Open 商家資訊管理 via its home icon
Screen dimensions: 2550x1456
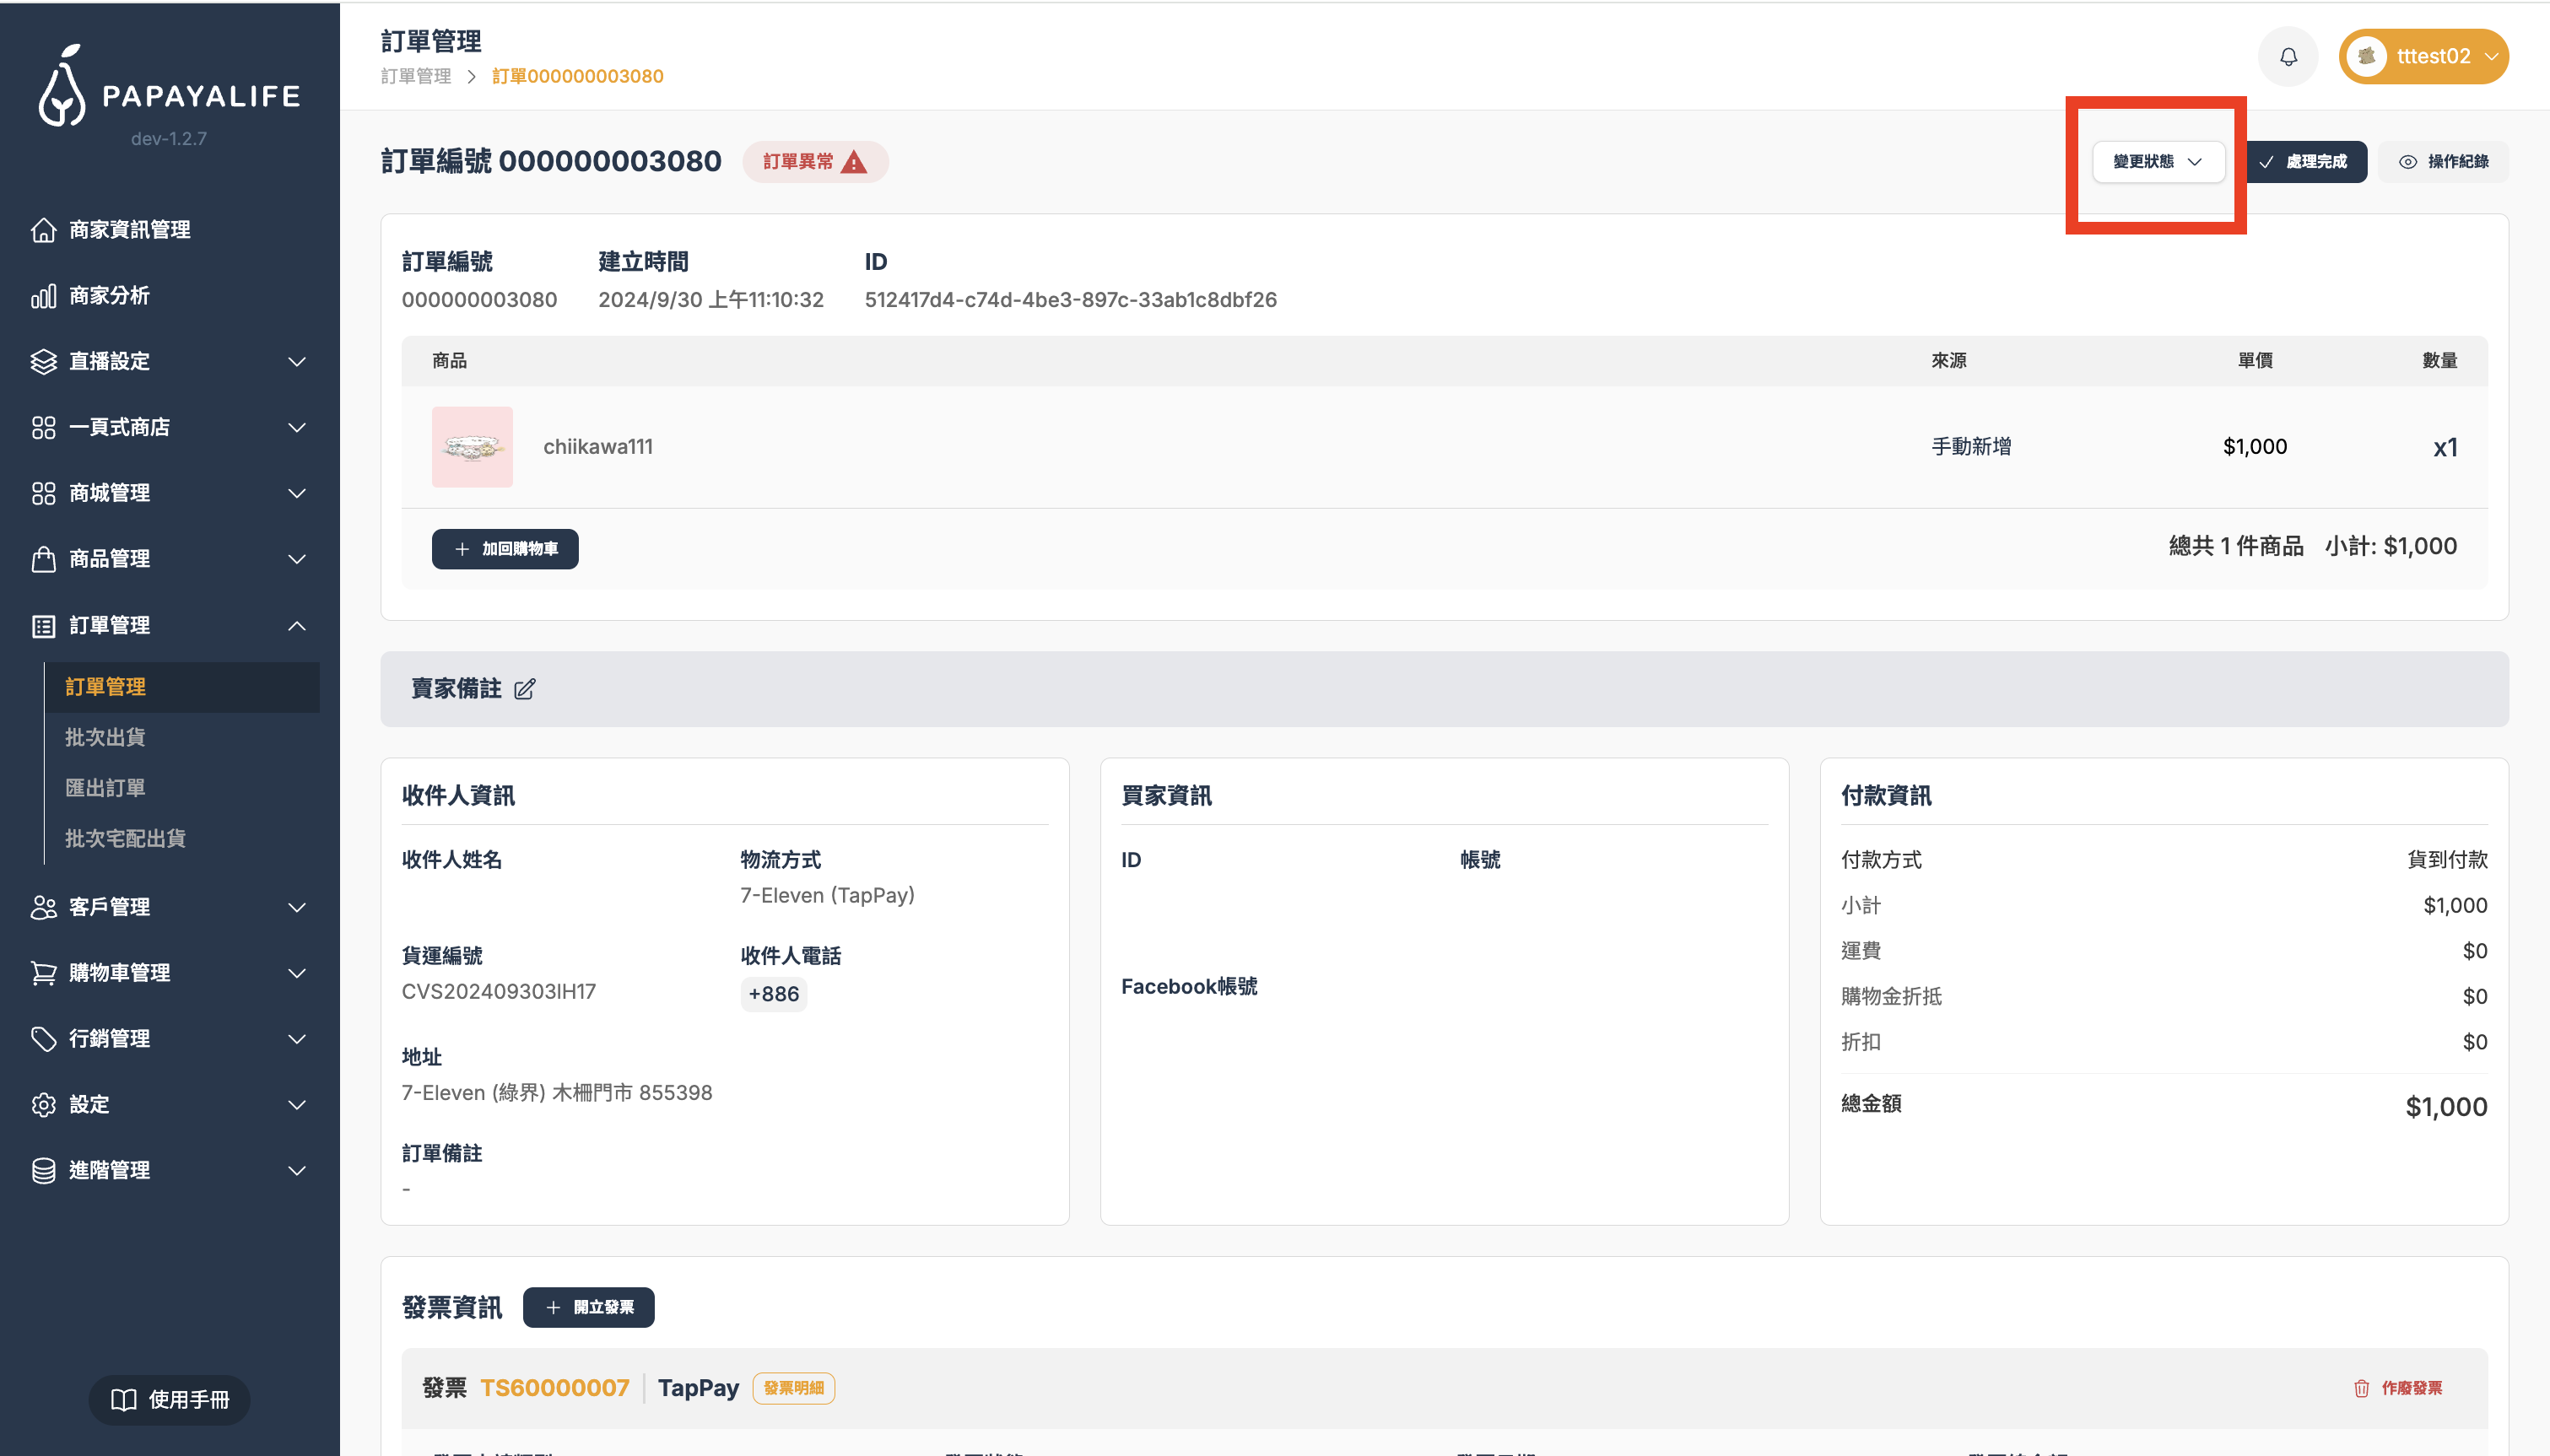[44, 230]
